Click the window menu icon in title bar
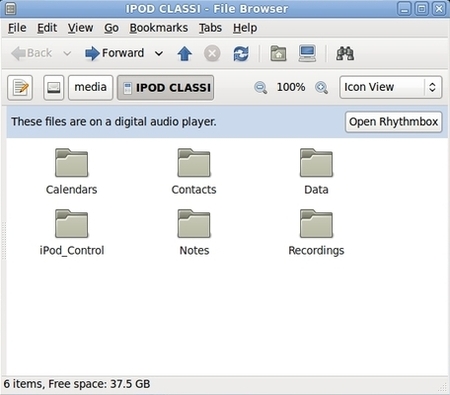450x395 pixels. pyautogui.click(x=11, y=9)
